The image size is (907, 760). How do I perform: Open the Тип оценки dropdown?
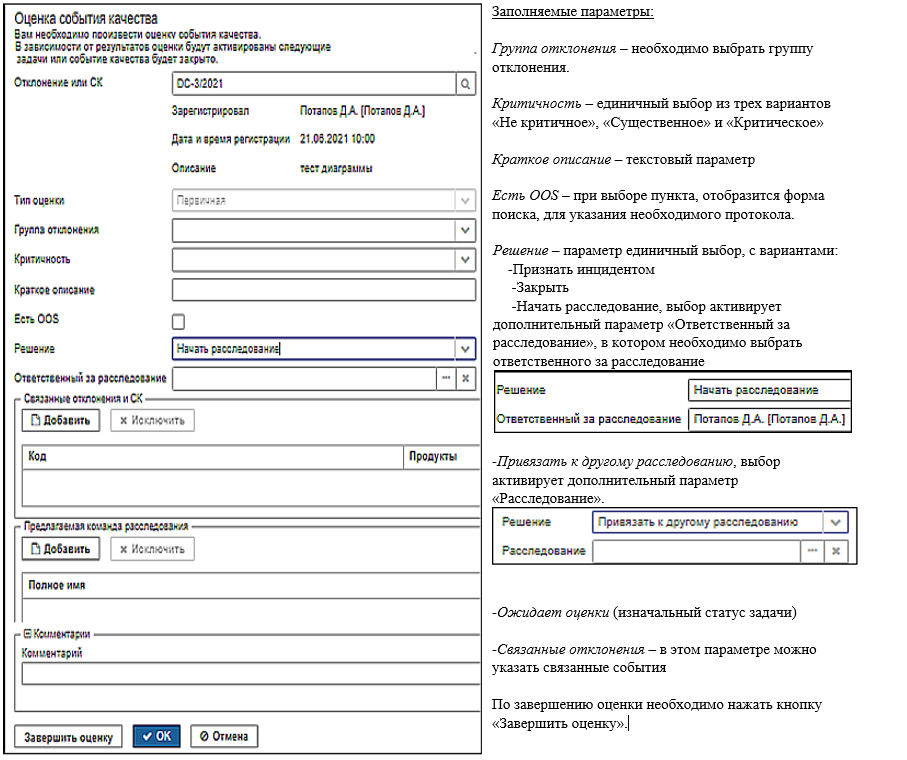click(465, 201)
